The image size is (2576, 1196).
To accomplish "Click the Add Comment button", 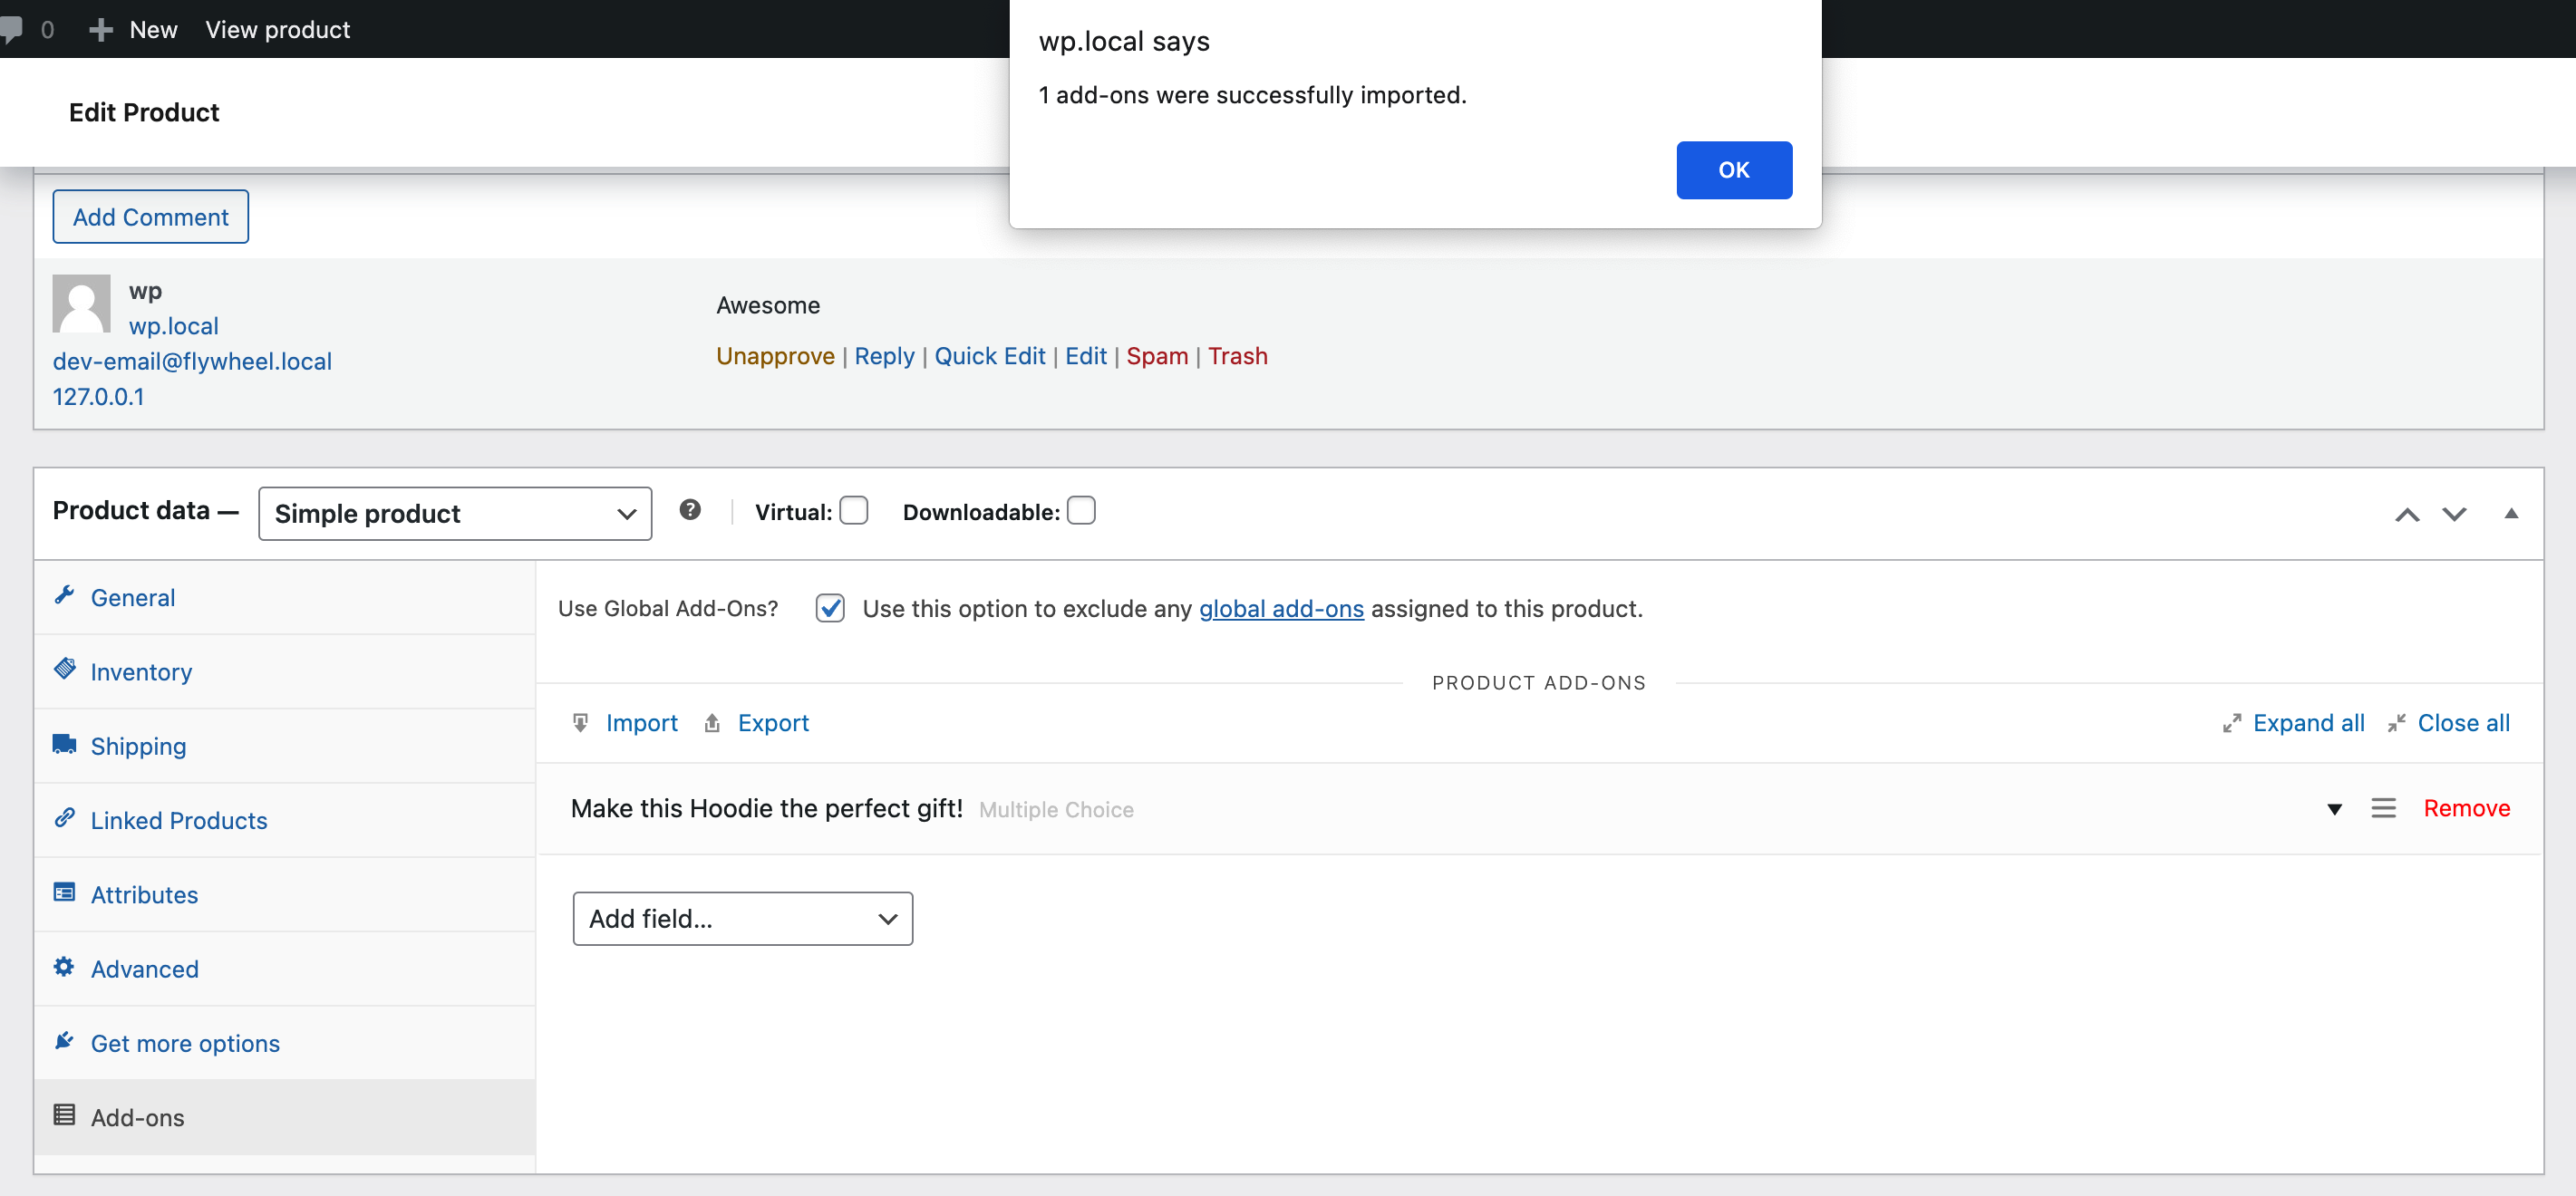I will (x=151, y=217).
